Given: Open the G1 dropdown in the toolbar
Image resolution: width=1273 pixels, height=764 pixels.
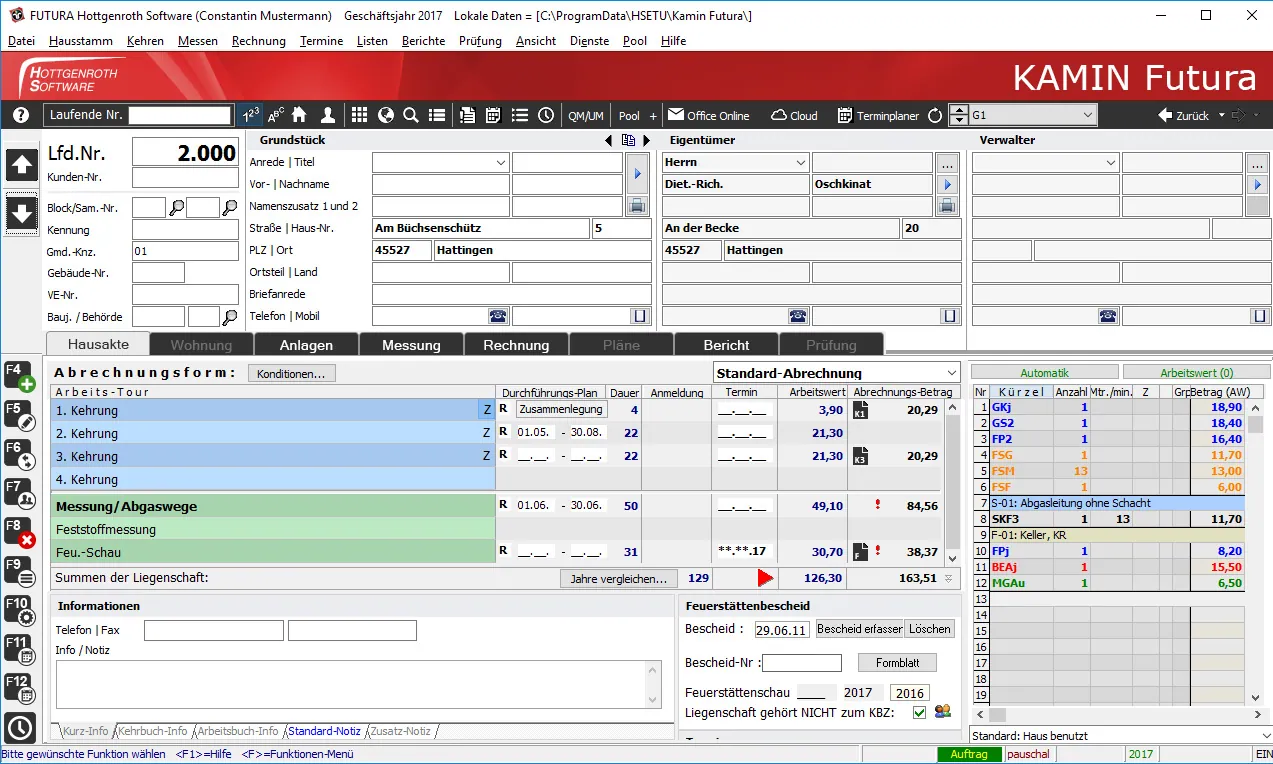Looking at the screenshot, I should click(1088, 115).
